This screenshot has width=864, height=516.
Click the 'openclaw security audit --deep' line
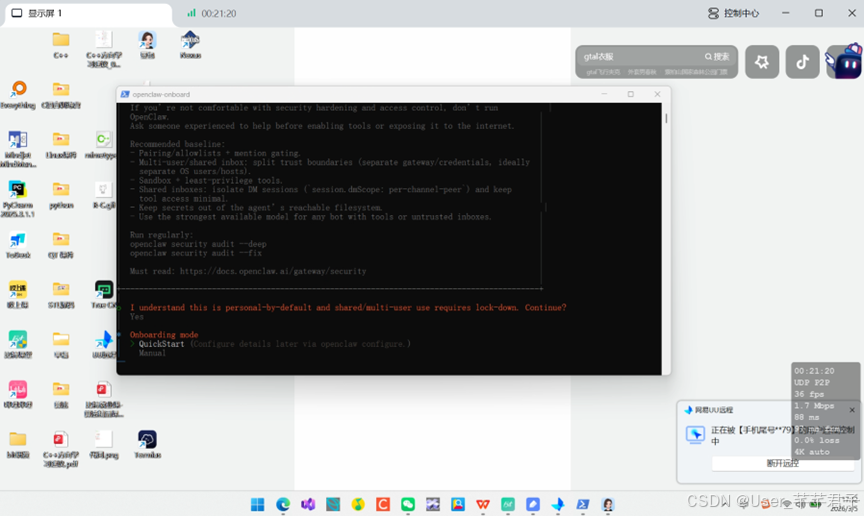pos(198,244)
